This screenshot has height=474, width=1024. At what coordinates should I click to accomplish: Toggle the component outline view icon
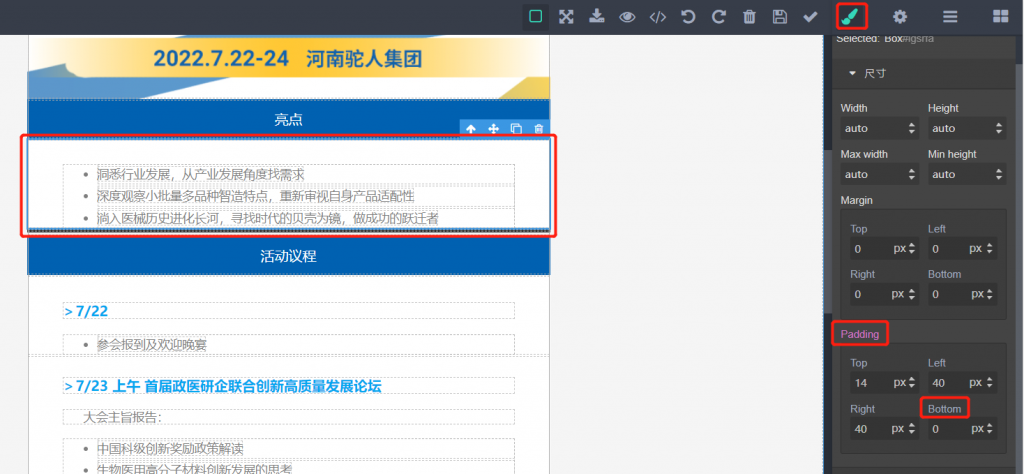536,16
